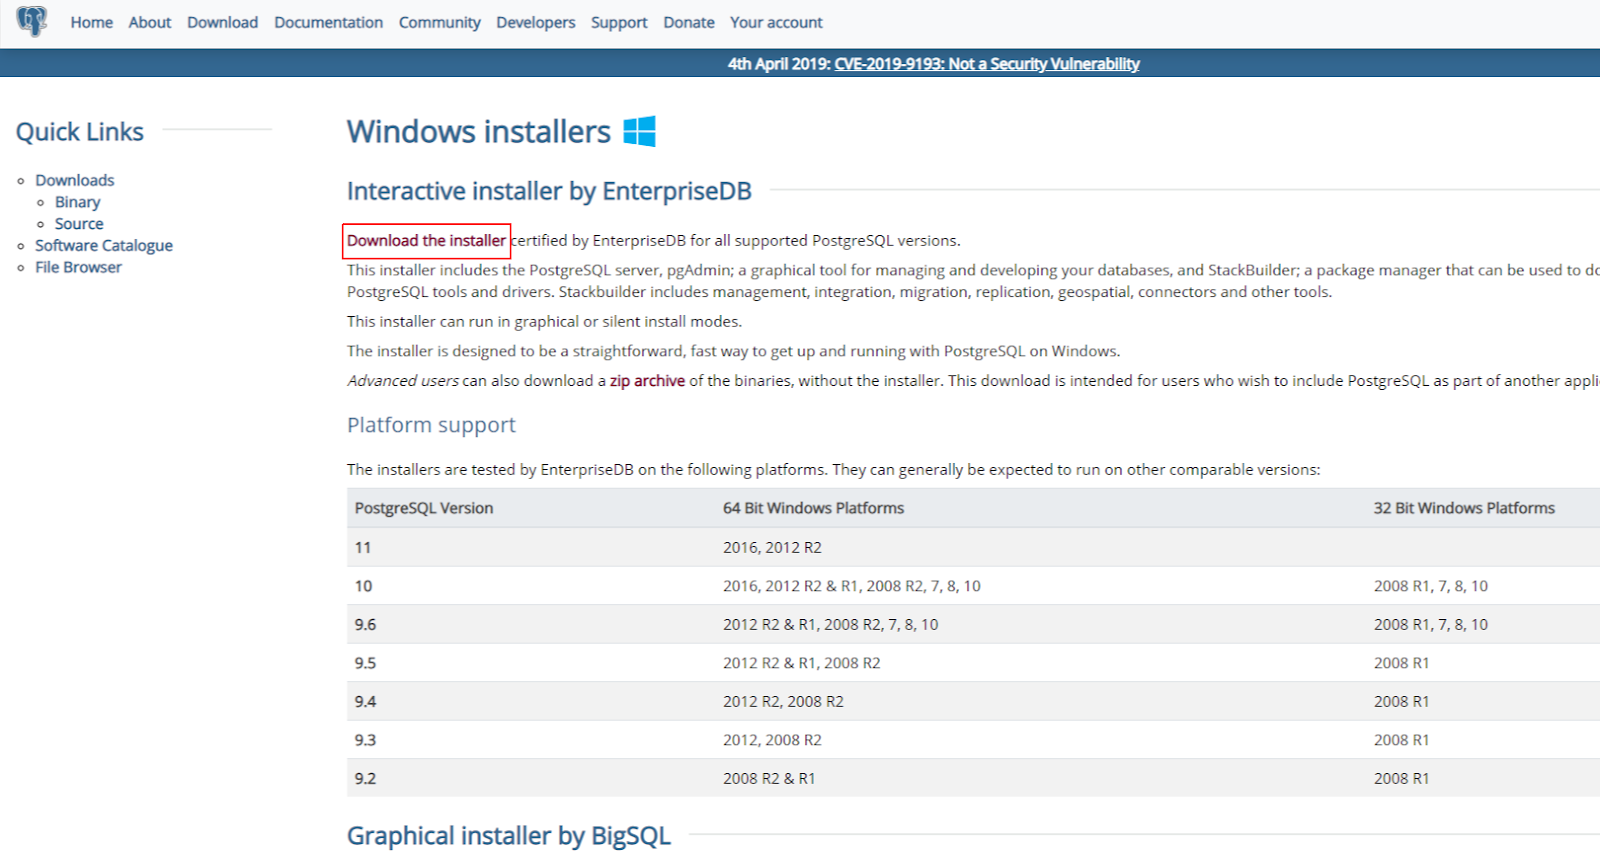
Task: Open the Support nav link
Action: point(619,22)
